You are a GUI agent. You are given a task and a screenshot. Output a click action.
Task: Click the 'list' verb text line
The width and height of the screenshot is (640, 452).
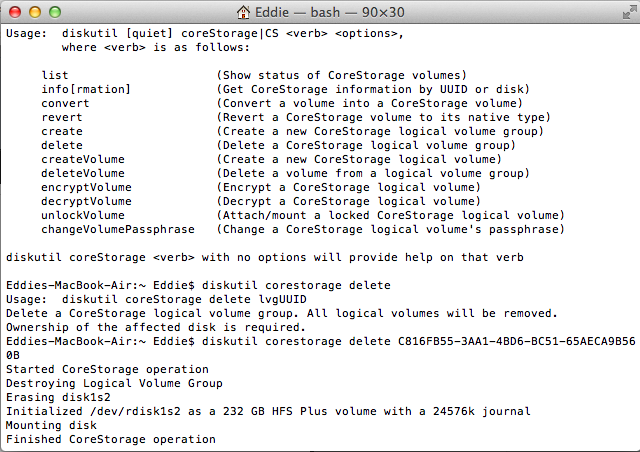55,75
